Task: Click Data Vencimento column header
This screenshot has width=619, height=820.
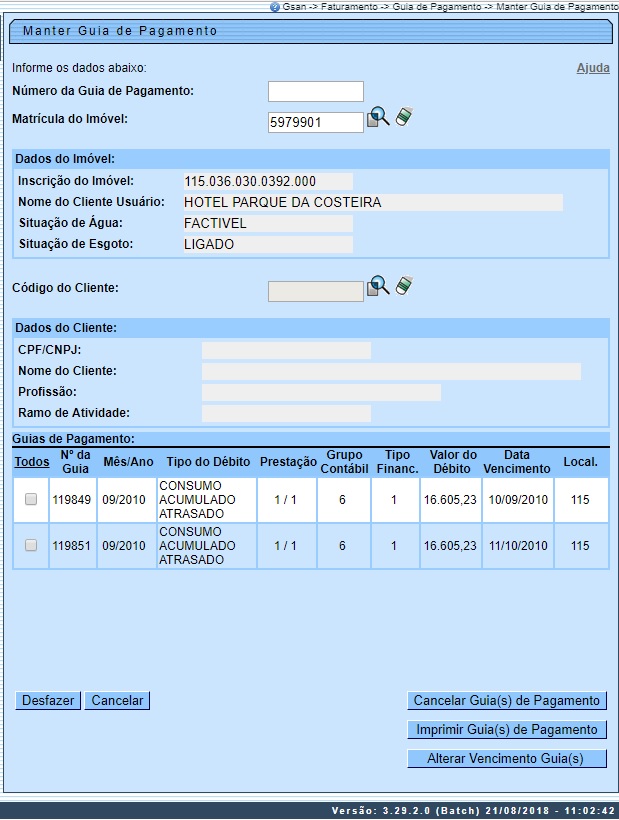Action: [x=517, y=462]
